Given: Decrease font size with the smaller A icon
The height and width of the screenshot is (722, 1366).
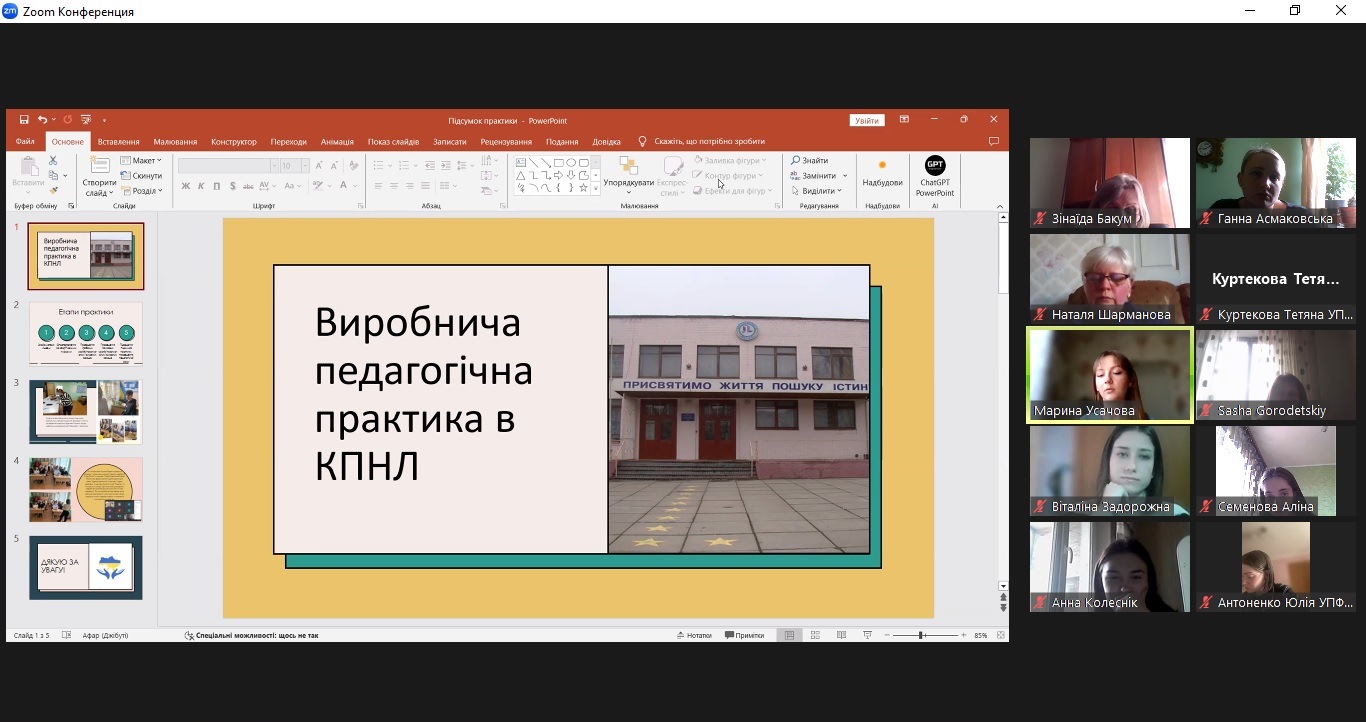Looking at the screenshot, I should click(x=334, y=166).
